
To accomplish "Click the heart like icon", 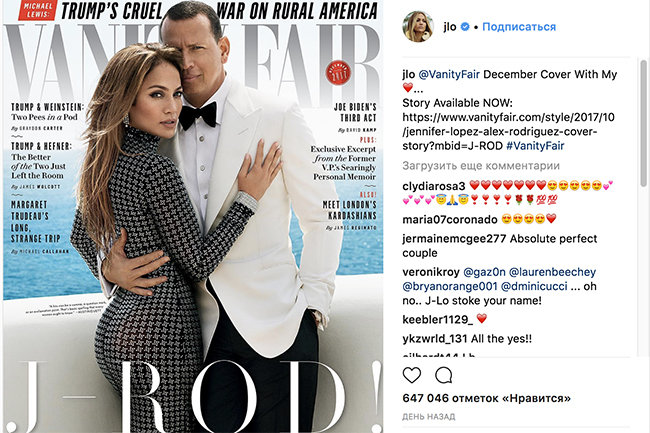I will [x=412, y=375].
